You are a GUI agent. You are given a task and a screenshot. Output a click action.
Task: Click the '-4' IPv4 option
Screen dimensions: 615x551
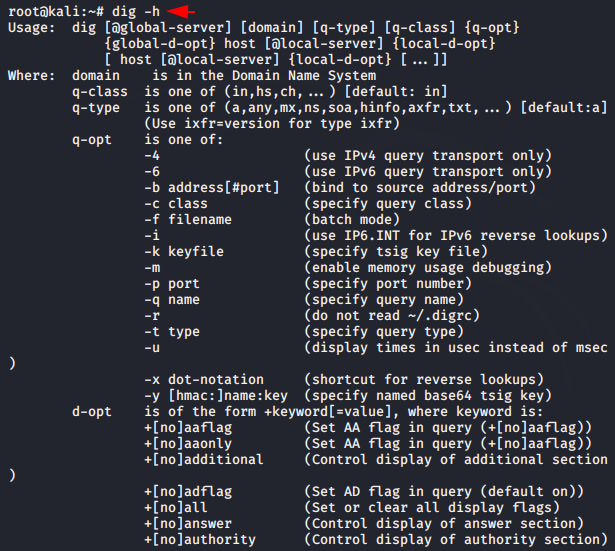click(152, 156)
